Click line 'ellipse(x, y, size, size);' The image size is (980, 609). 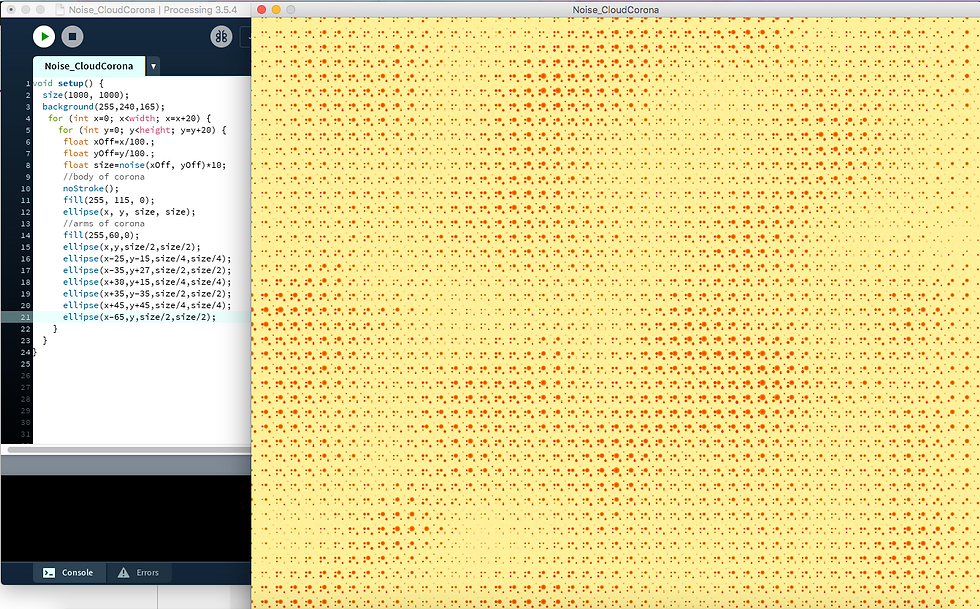coord(129,212)
